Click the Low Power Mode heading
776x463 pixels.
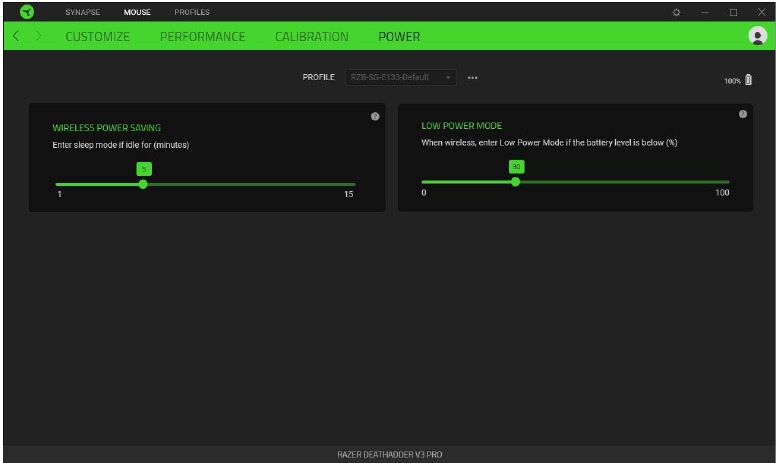tap(461, 126)
